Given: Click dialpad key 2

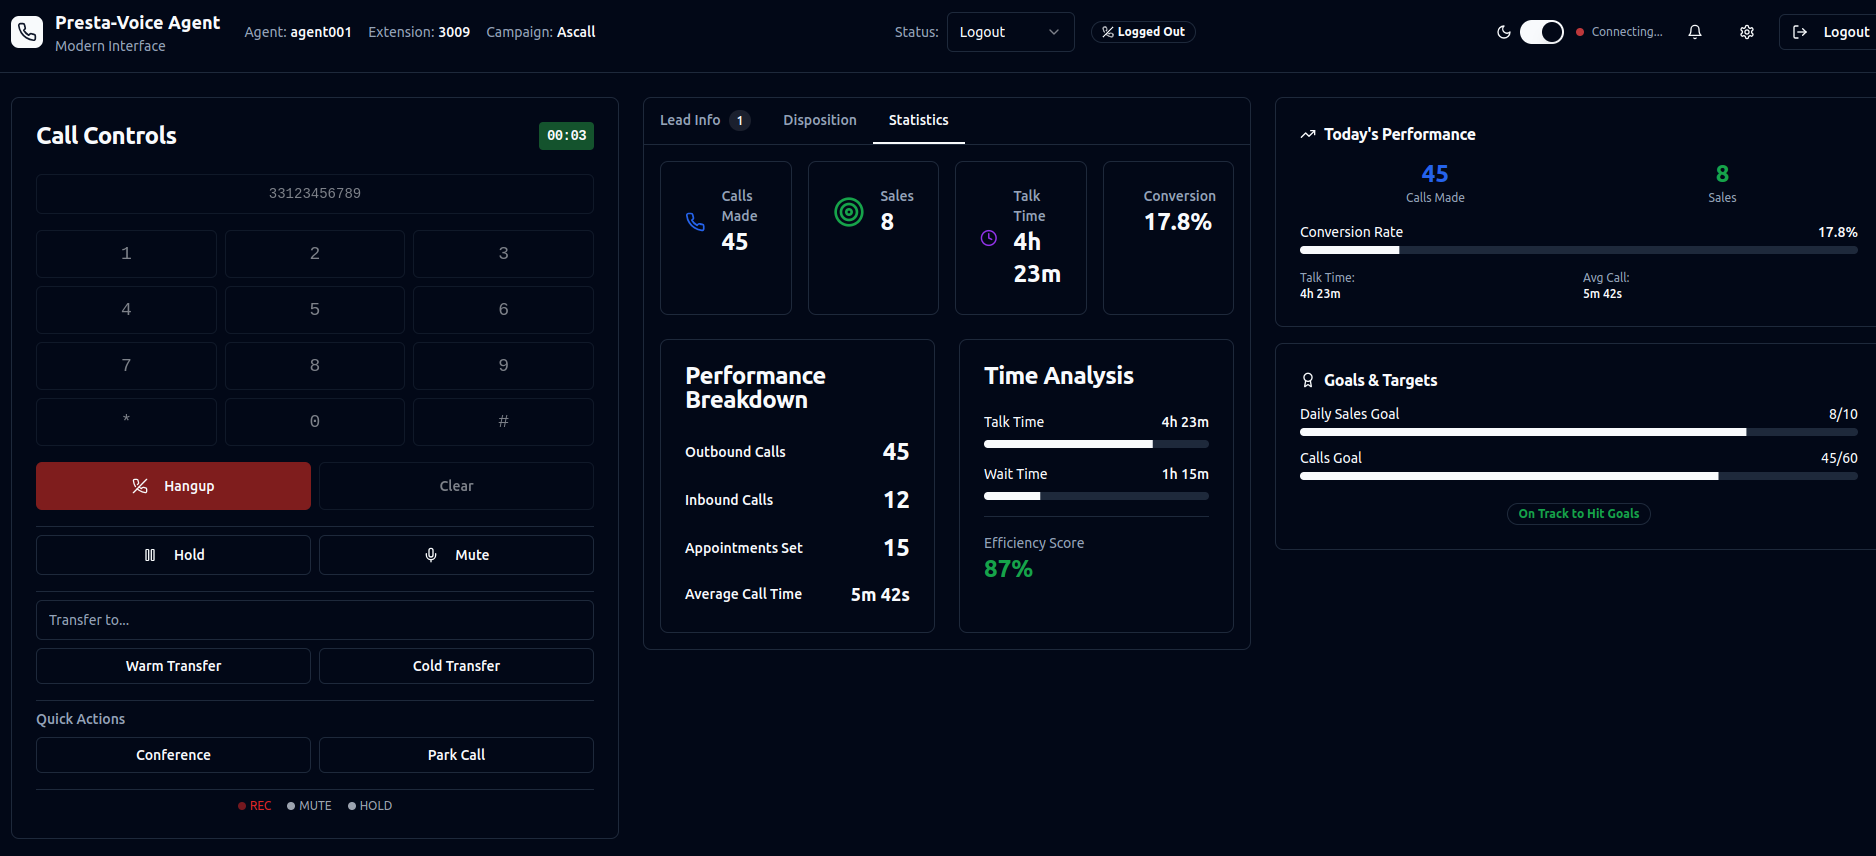Looking at the screenshot, I should pos(315,254).
